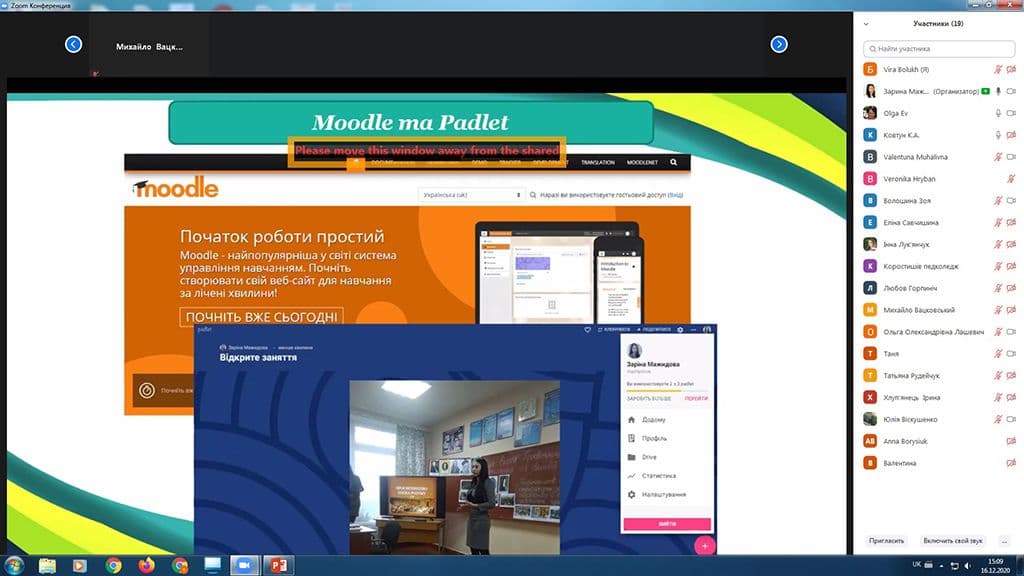The image size is (1024, 576).
Task: Select participant Хлуп'янець Ірина
Action: pyautogui.click(x=938, y=397)
